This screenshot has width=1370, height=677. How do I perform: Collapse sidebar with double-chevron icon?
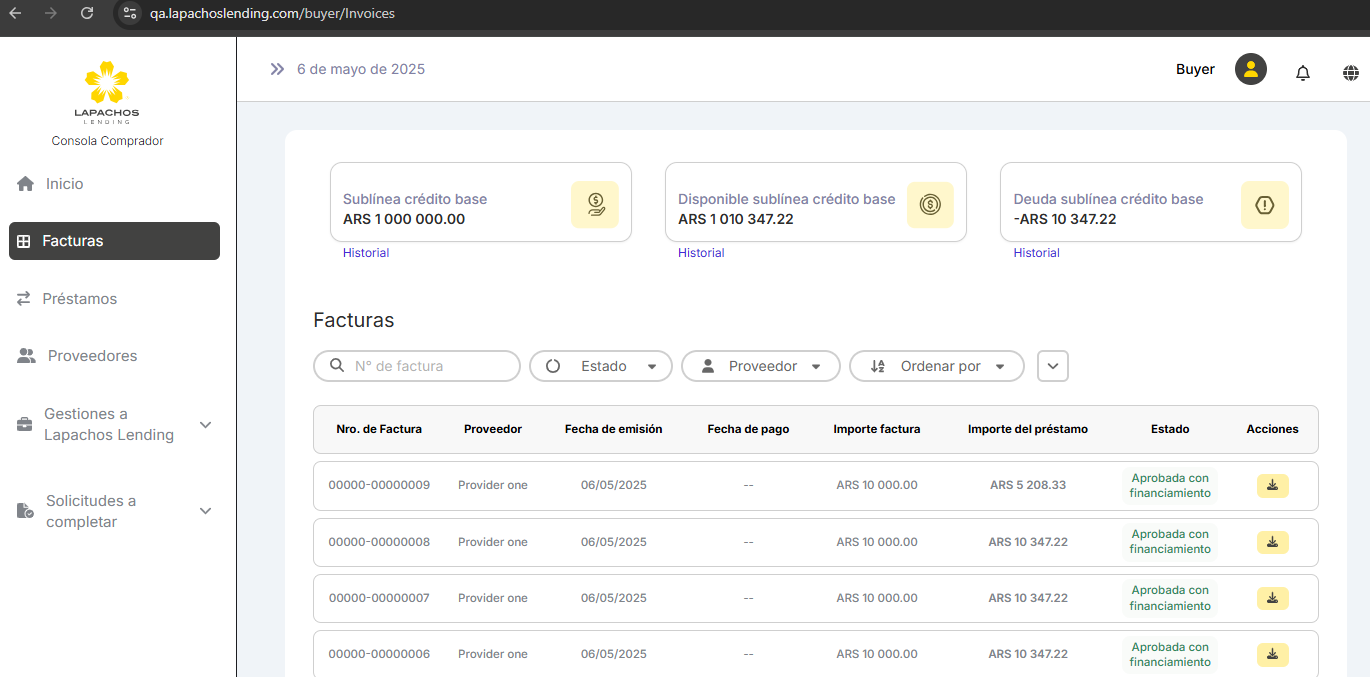click(x=277, y=69)
